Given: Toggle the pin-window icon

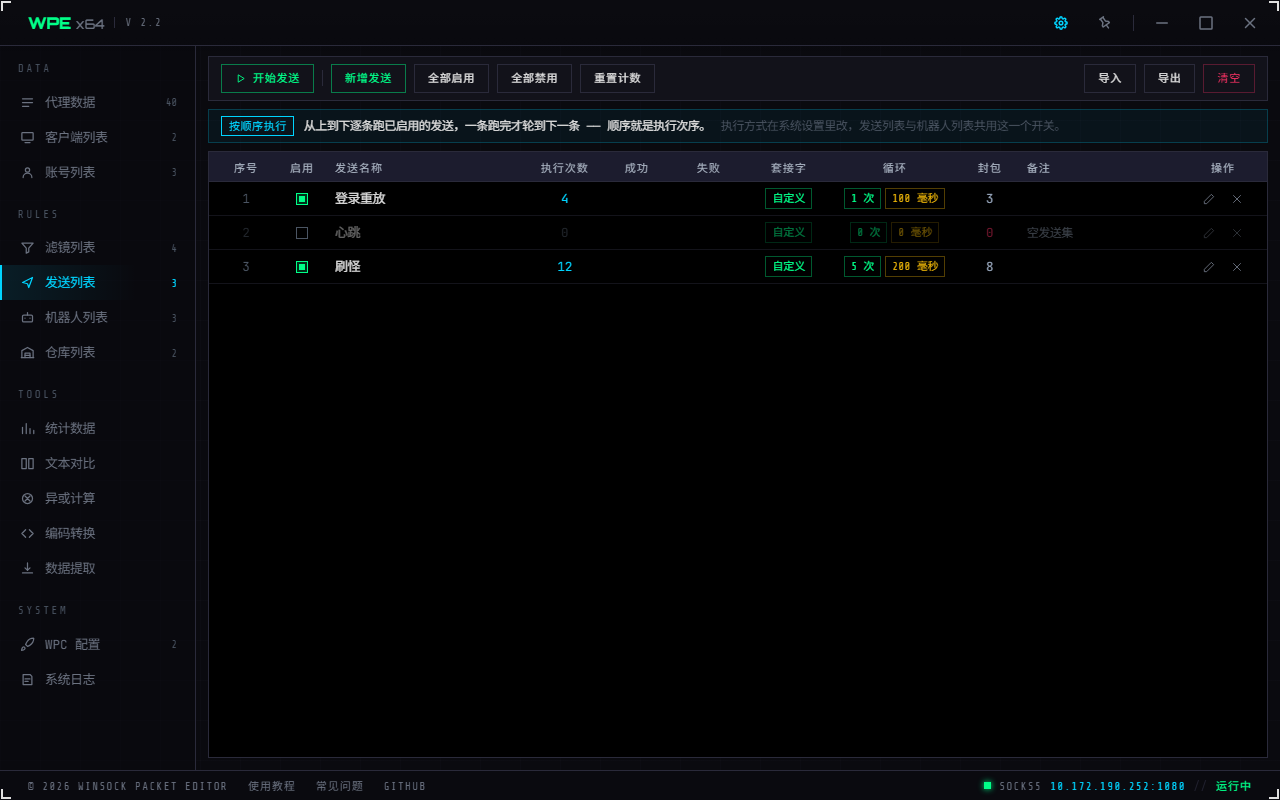Looking at the screenshot, I should pos(1105,23).
